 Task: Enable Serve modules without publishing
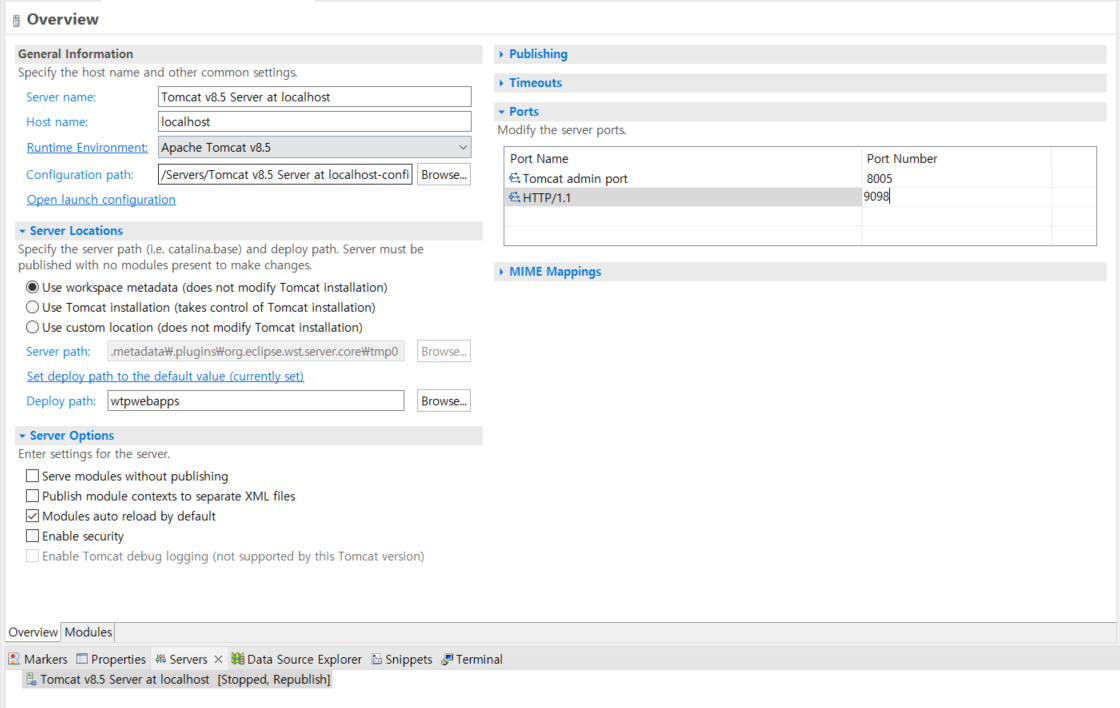(32, 476)
